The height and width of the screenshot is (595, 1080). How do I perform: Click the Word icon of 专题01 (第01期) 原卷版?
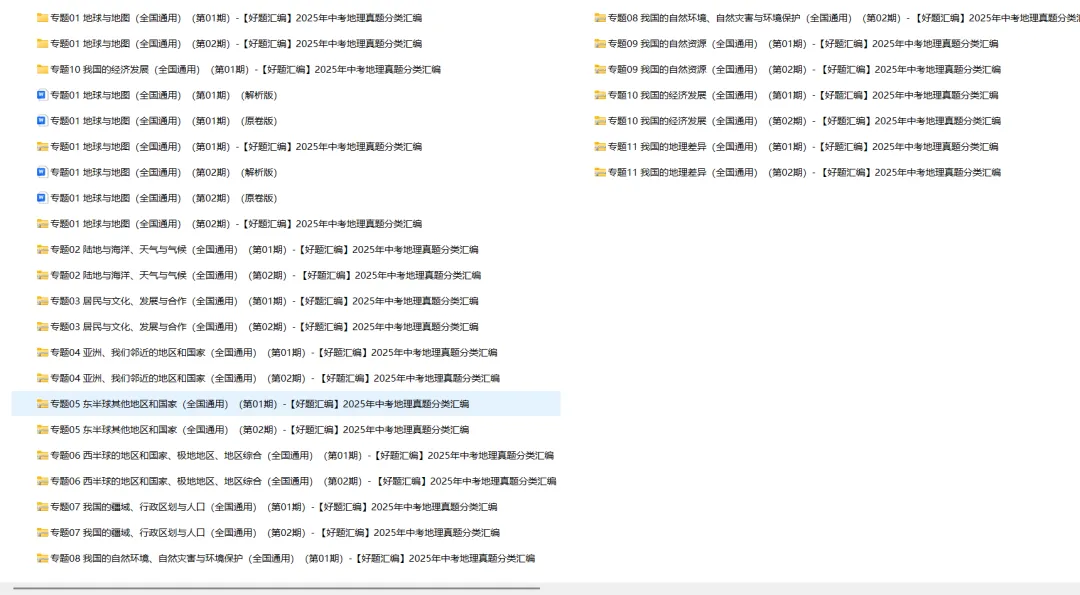coord(40,120)
